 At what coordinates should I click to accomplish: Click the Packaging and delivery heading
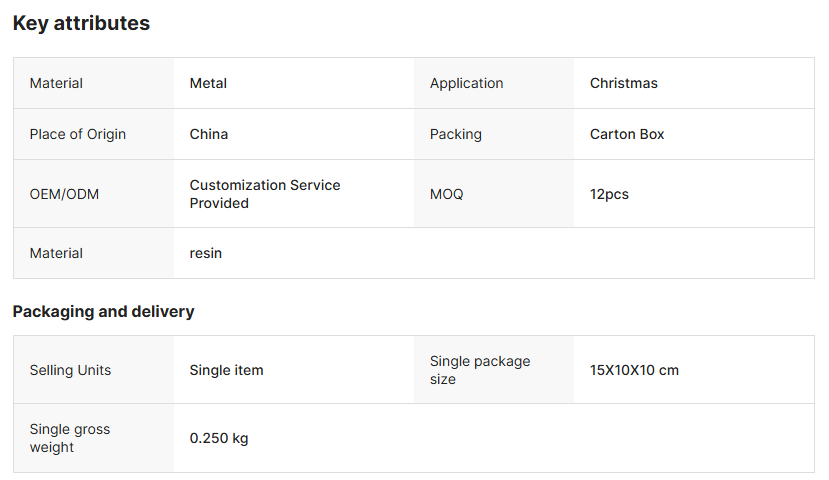point(103,311)
